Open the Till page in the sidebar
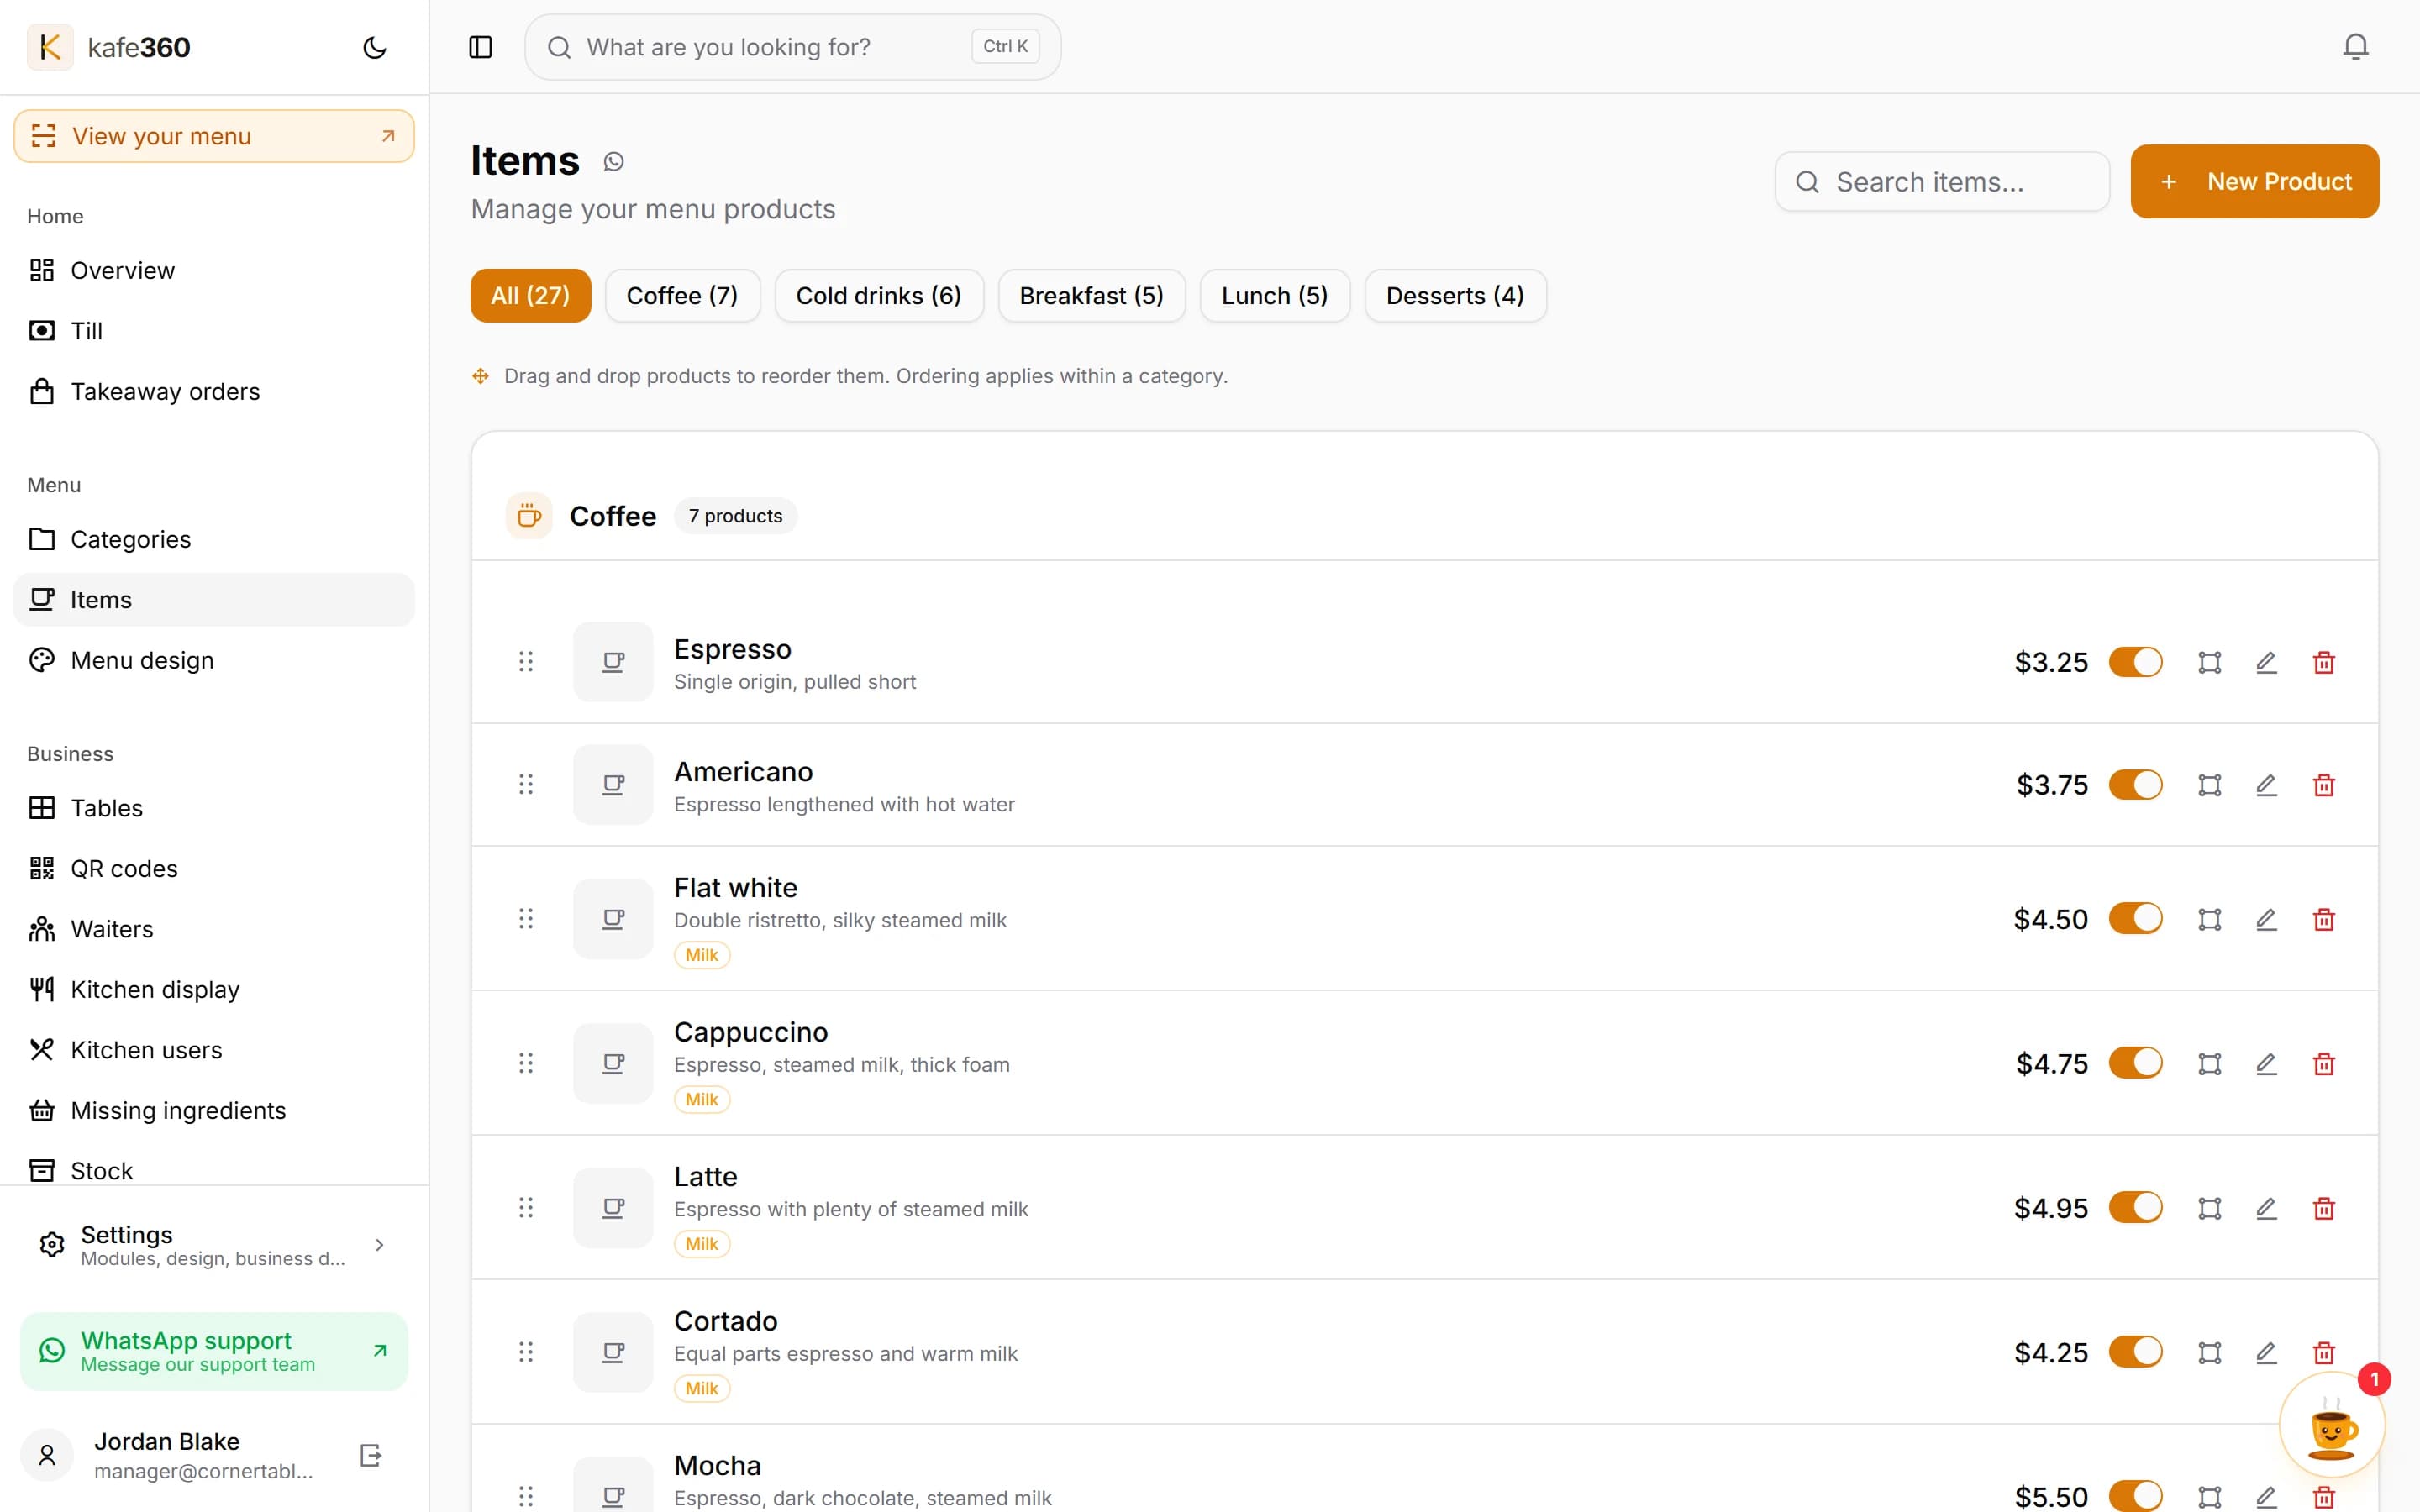 tap(214, 331)
